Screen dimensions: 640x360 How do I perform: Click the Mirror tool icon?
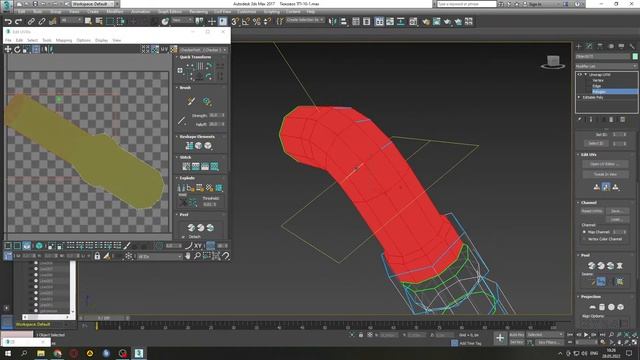333,21
